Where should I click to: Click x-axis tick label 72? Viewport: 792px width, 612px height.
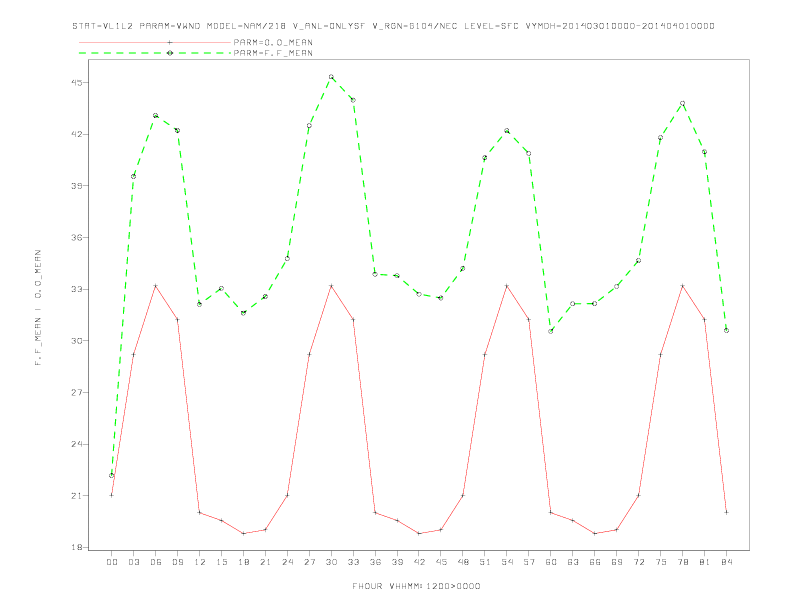pyautogui.click(x=639, y=562)
